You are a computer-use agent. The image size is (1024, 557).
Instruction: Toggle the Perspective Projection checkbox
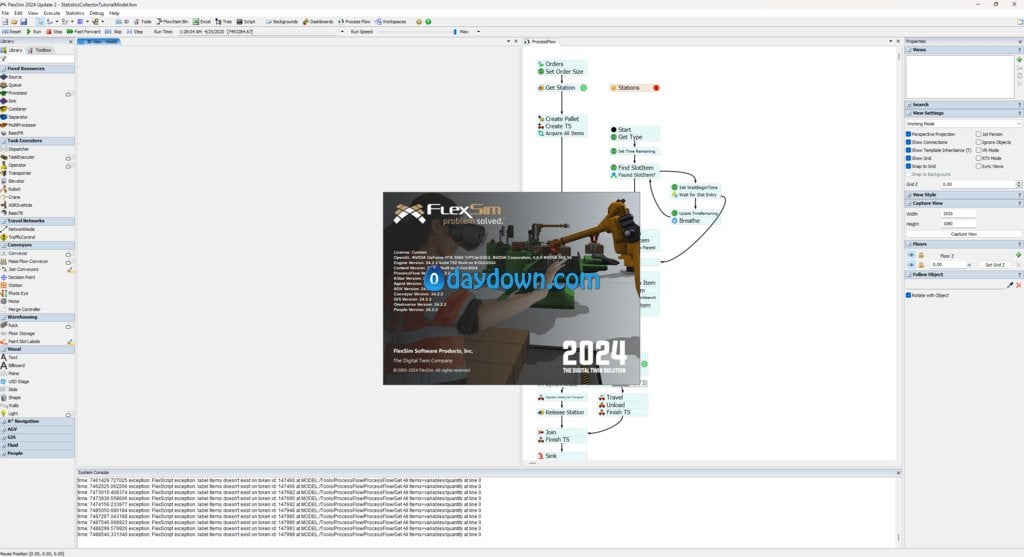[x=908, y=134]
